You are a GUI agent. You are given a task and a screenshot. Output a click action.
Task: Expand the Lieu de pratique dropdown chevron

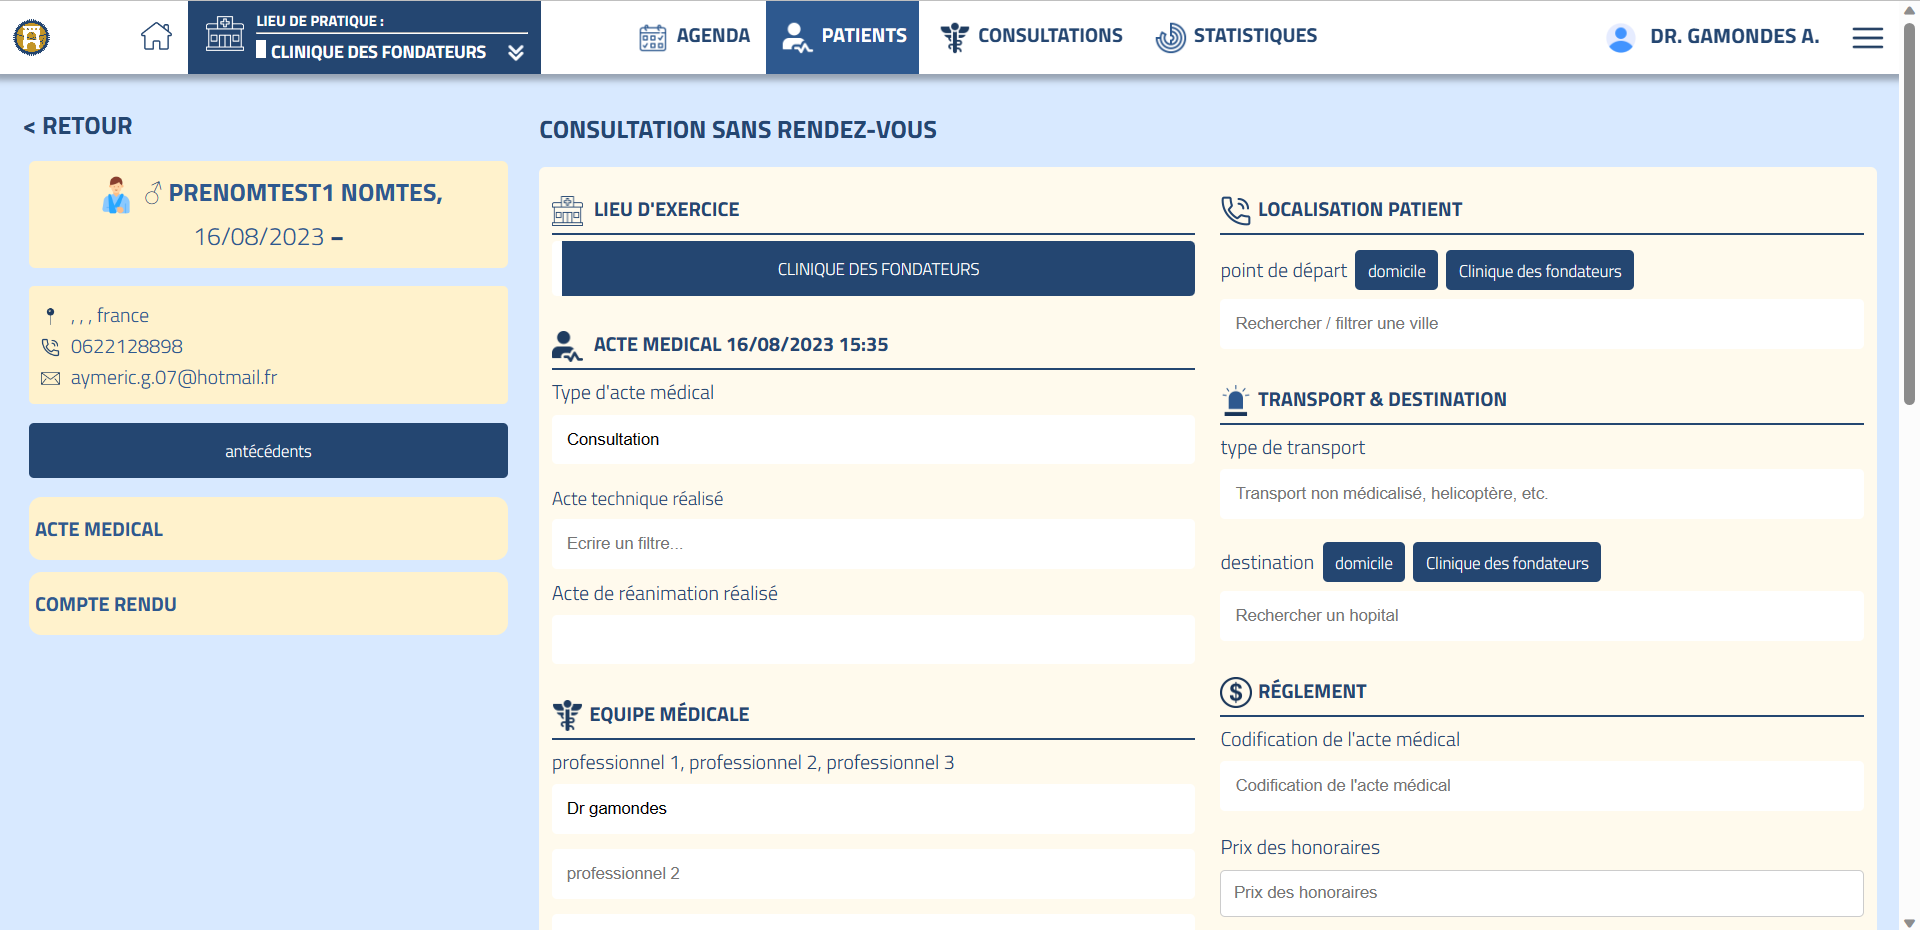tap(516, 52)
